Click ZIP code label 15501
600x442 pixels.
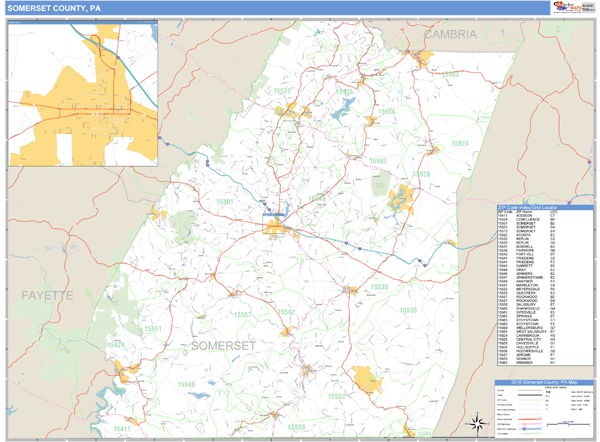[225, 202]
